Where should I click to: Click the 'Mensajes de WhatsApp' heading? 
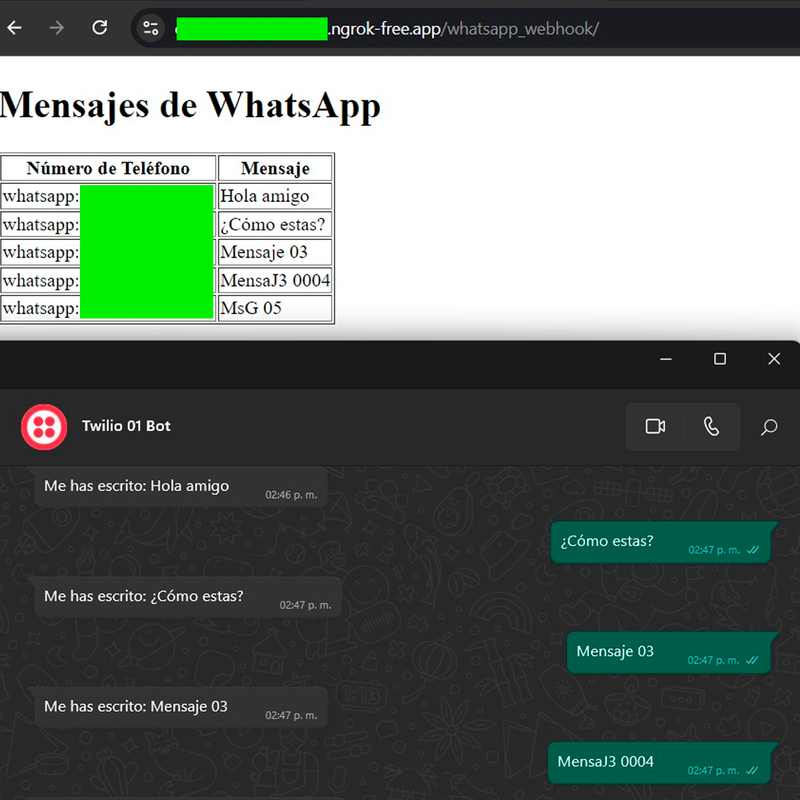pyautogui.click(x=190, y=106)
